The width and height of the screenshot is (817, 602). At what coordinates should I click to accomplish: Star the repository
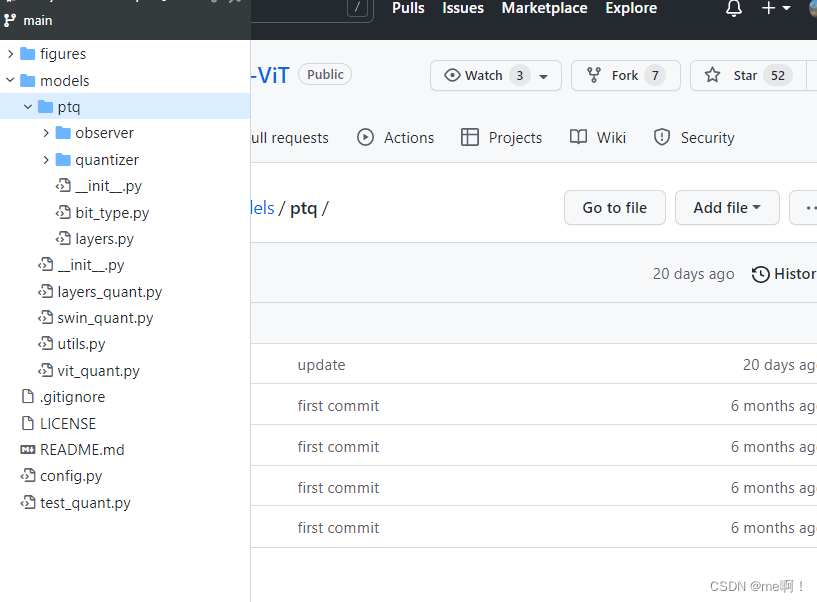(748, 76)
